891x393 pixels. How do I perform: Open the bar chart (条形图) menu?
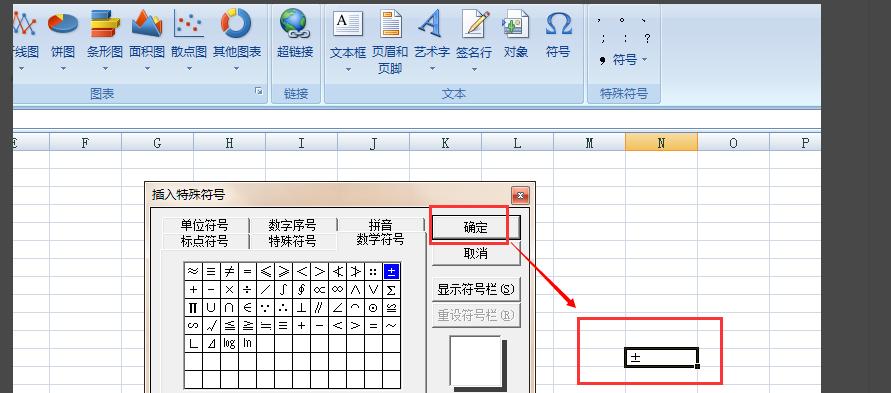pyautogui.click(x=105, y=40)
